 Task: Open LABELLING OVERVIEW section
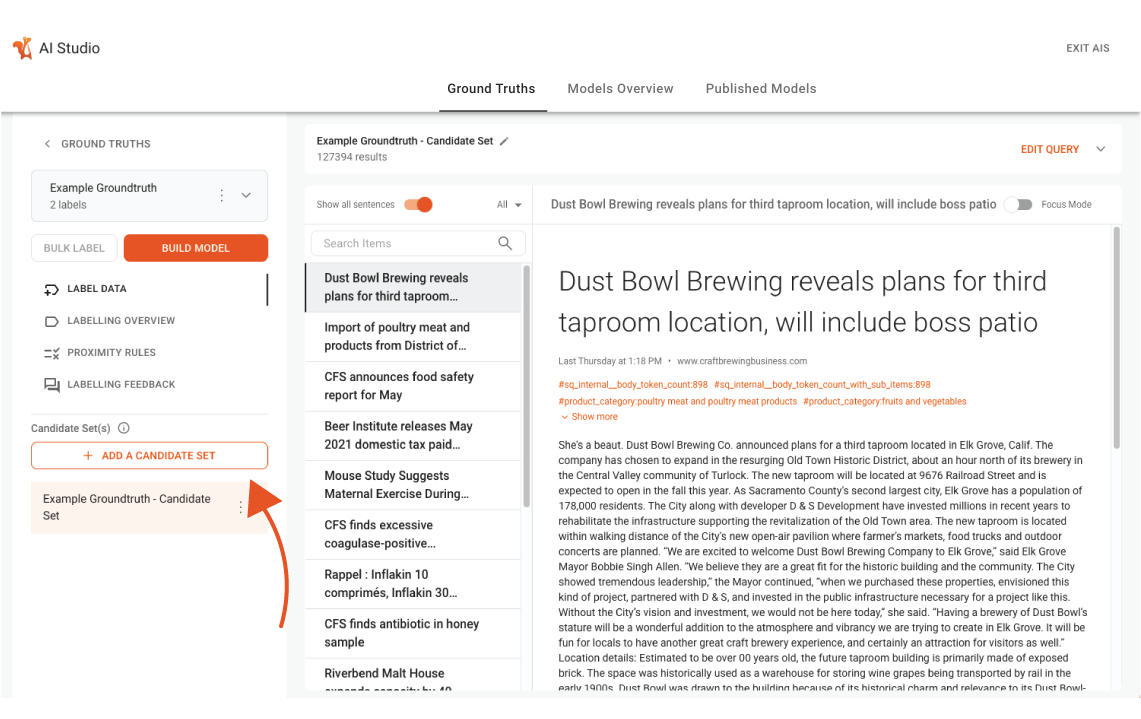(x=122, y=321)
